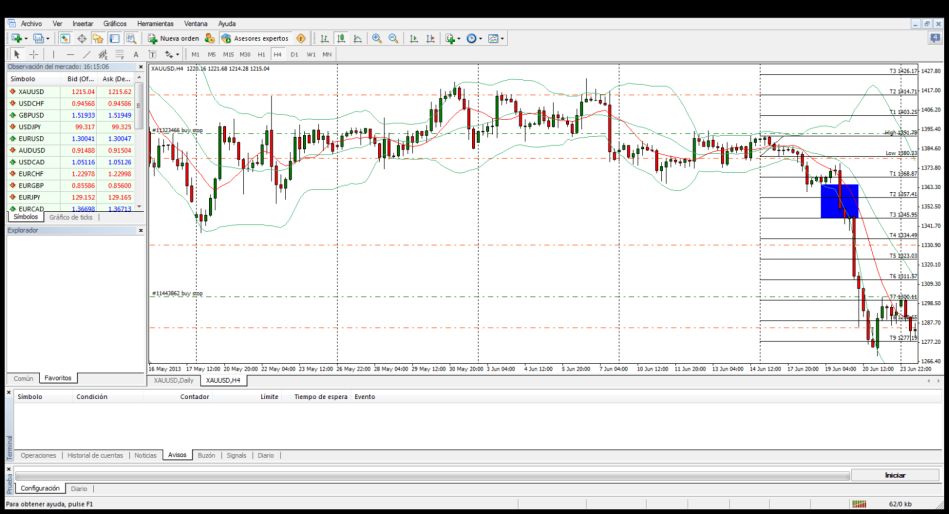Switch to the XAUUSD,Daily chart tab
The width and height of the screenshot is (949, 514).
[x=172, y=380]
